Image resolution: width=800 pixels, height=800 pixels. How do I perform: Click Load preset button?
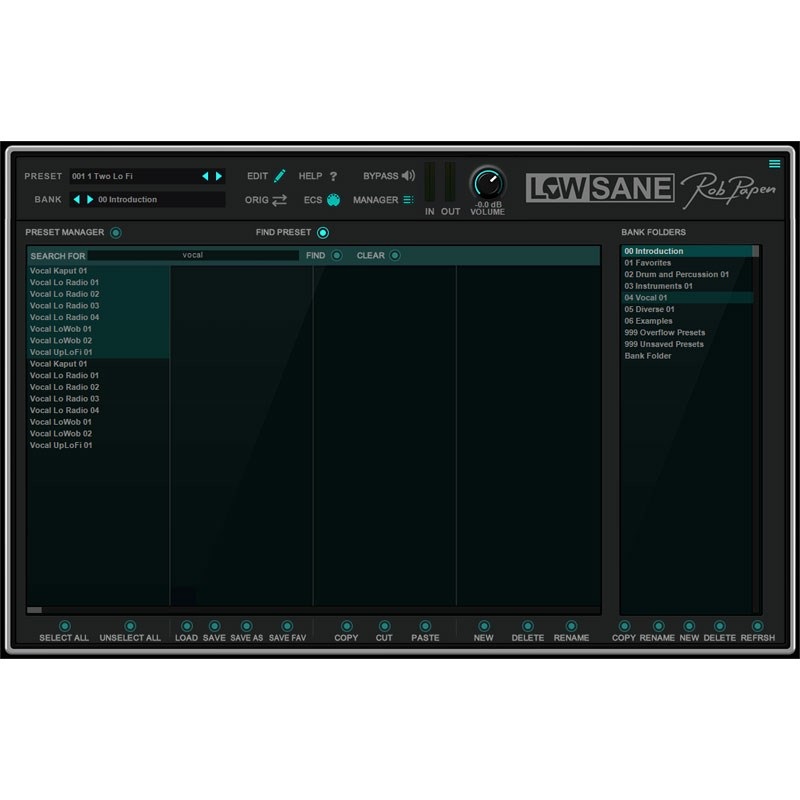pyautogui.click(x=187, y=626)
